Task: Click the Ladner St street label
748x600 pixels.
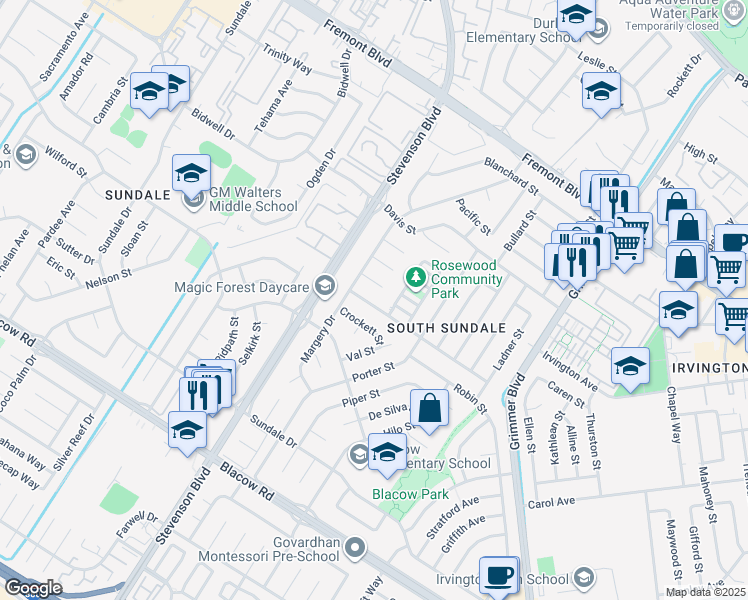Action: pyautogui.click(x=509, y=350)
